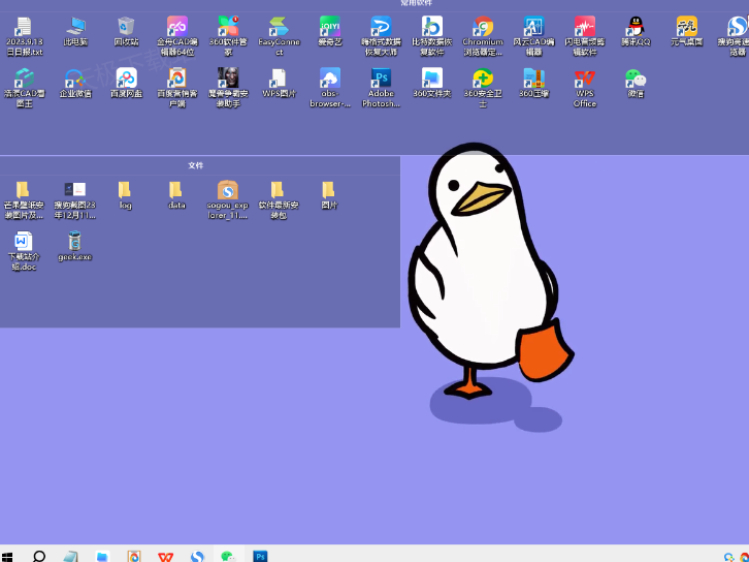Launch the 金舟CAD编辑器64位 shortcut

pos(177,36)
